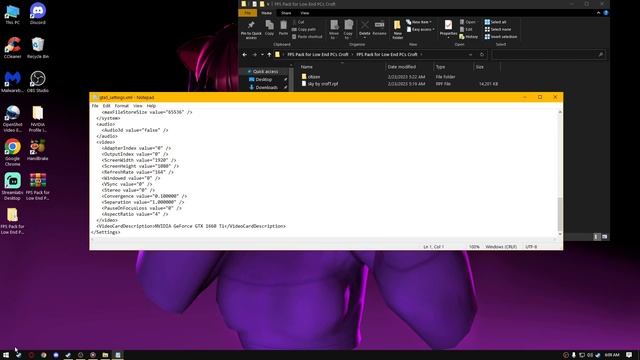640x360 pixels.
Task: Click Copy path in the Explorer ribbon
Action: point(304,29)
